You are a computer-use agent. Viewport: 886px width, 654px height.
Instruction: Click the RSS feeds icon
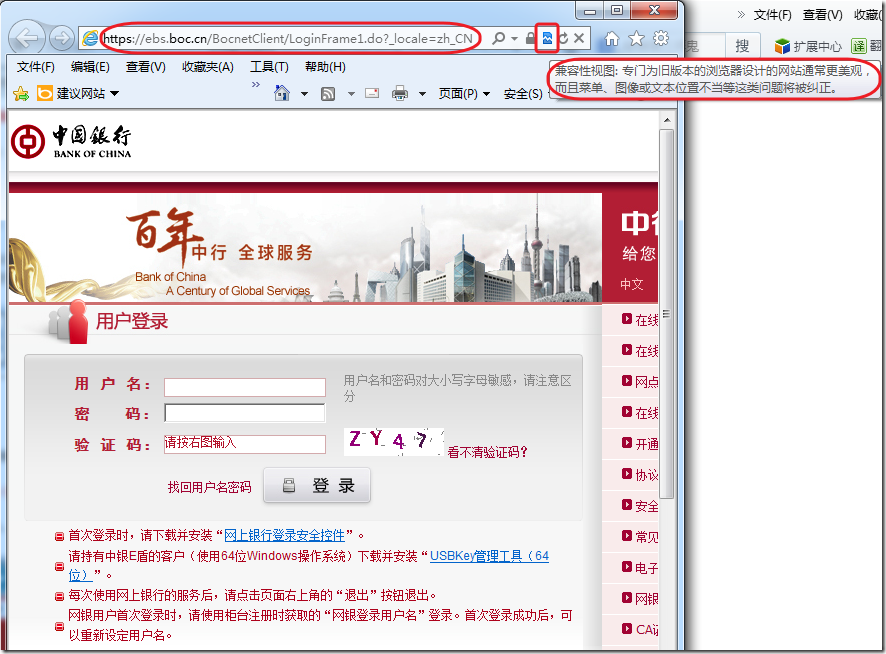(x=328, y=93)
